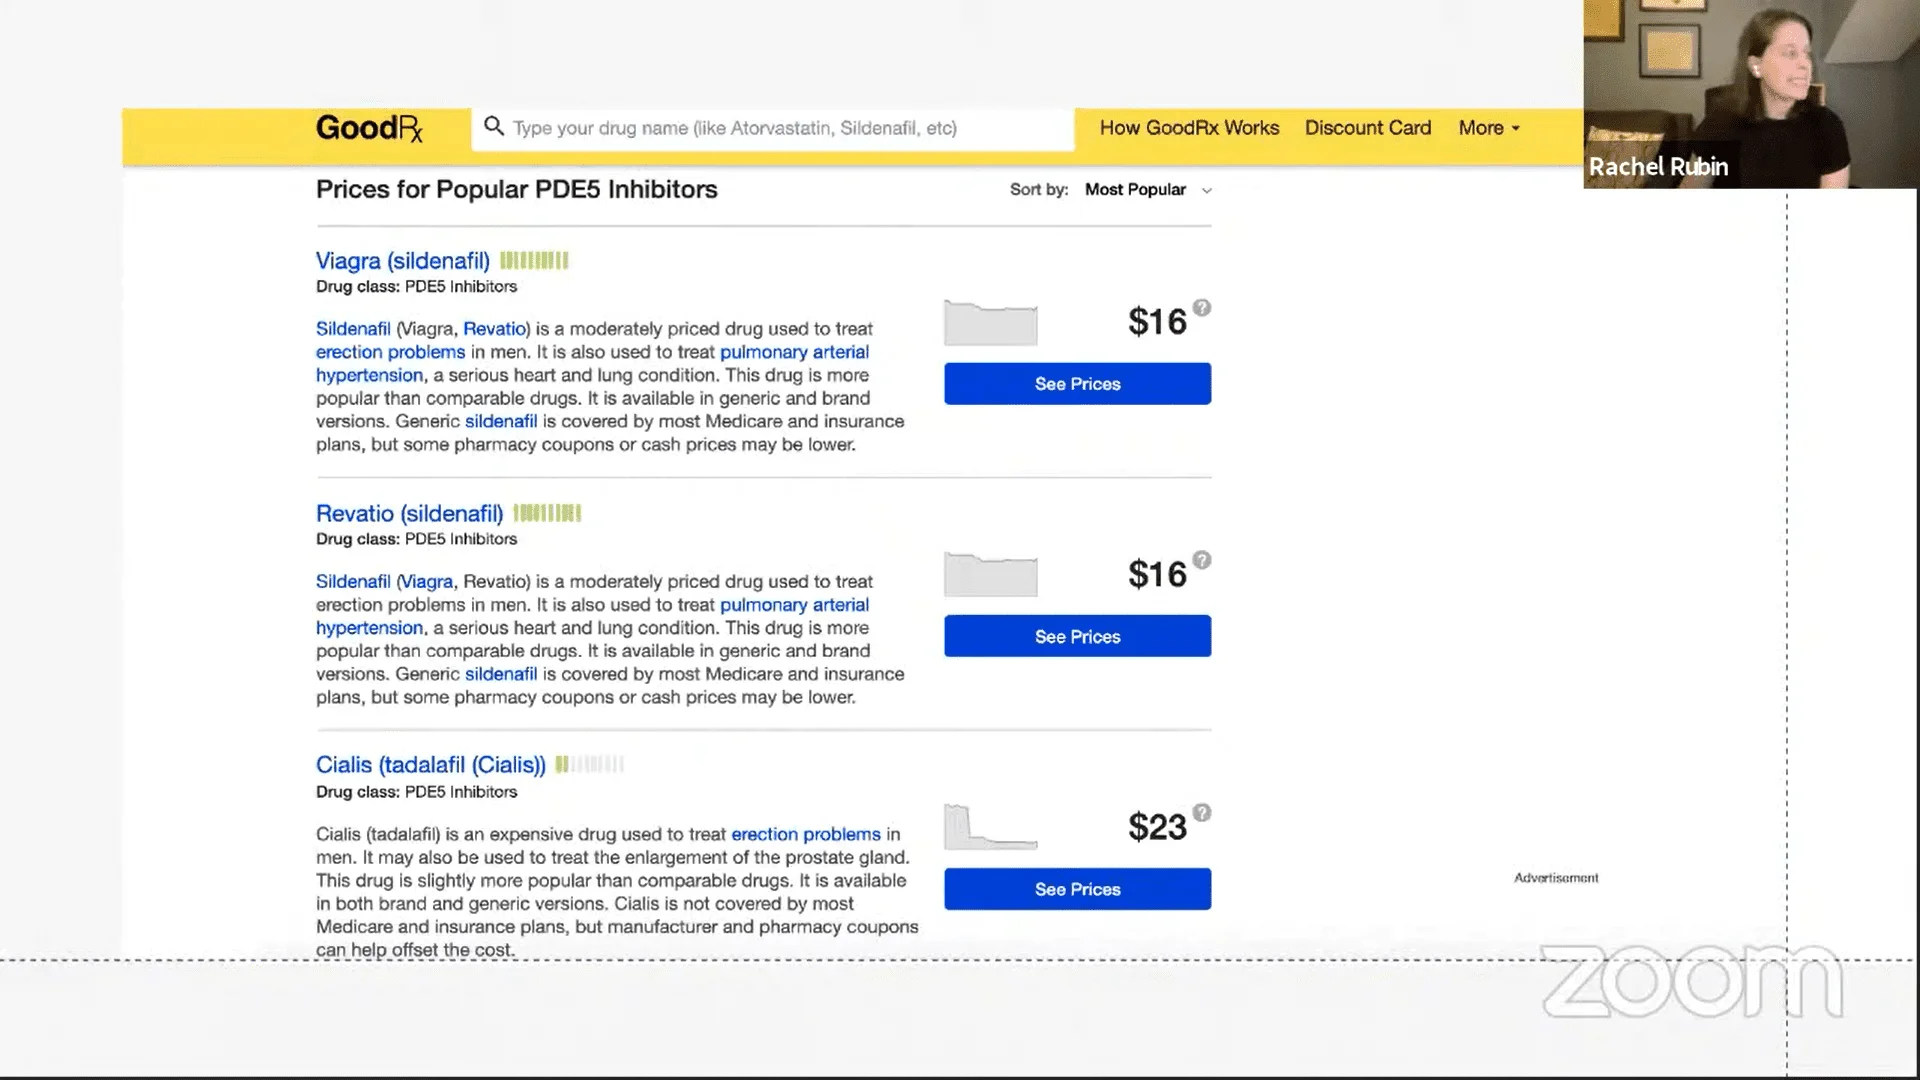Click the help icon next to Revatio $16
The width and height of the screenshot is (1920, 1080).
(x=1202, y=560)
